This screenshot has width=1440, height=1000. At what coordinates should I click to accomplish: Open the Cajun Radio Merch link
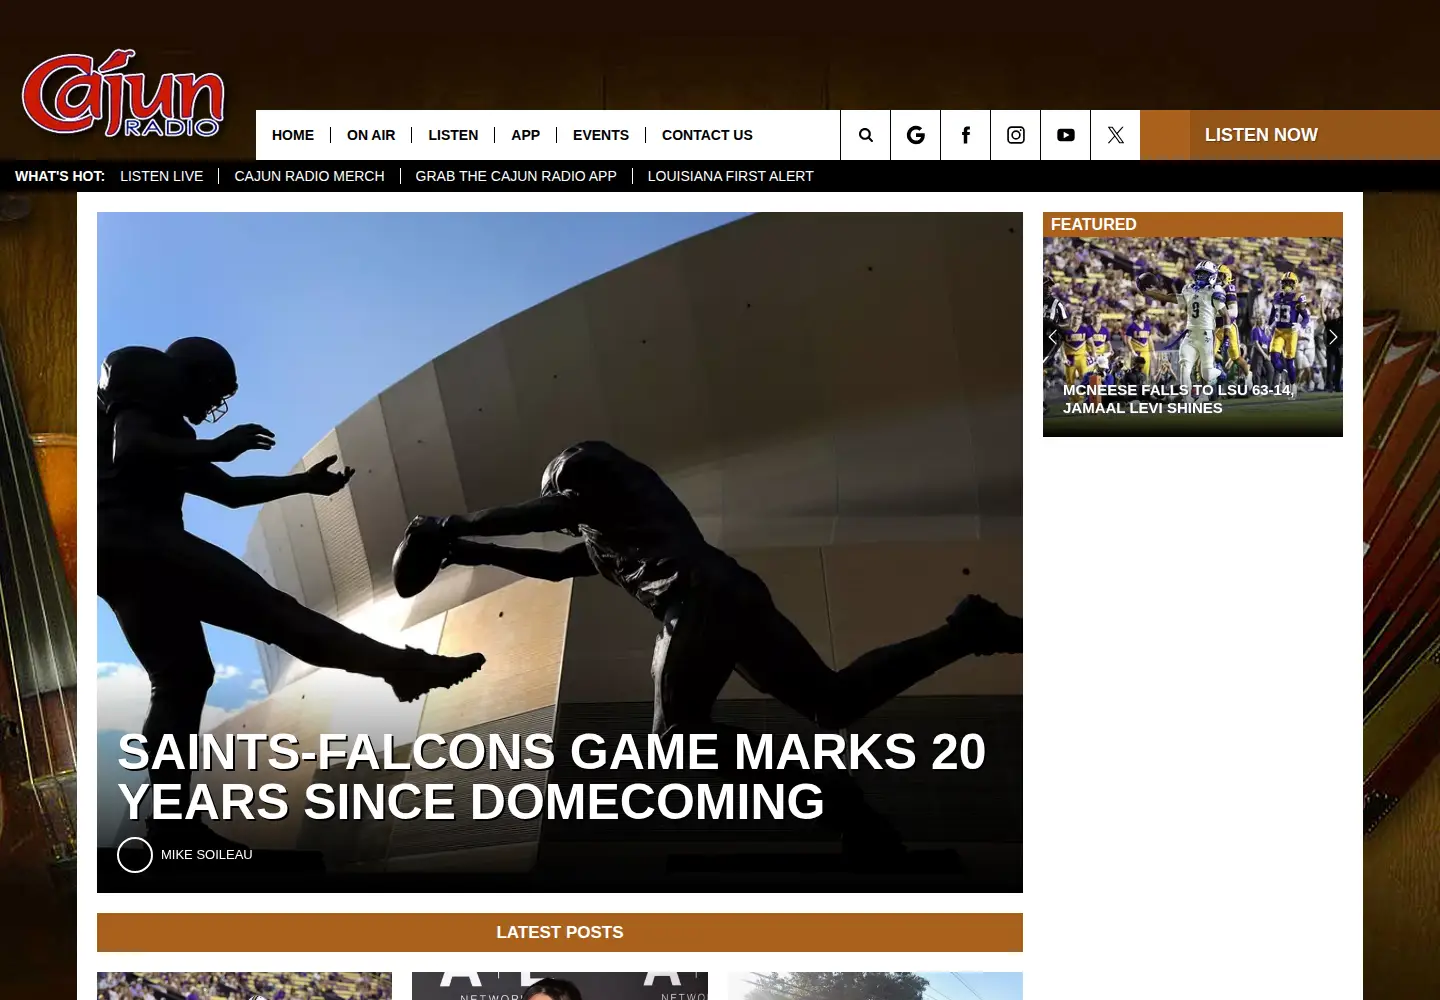309,176
